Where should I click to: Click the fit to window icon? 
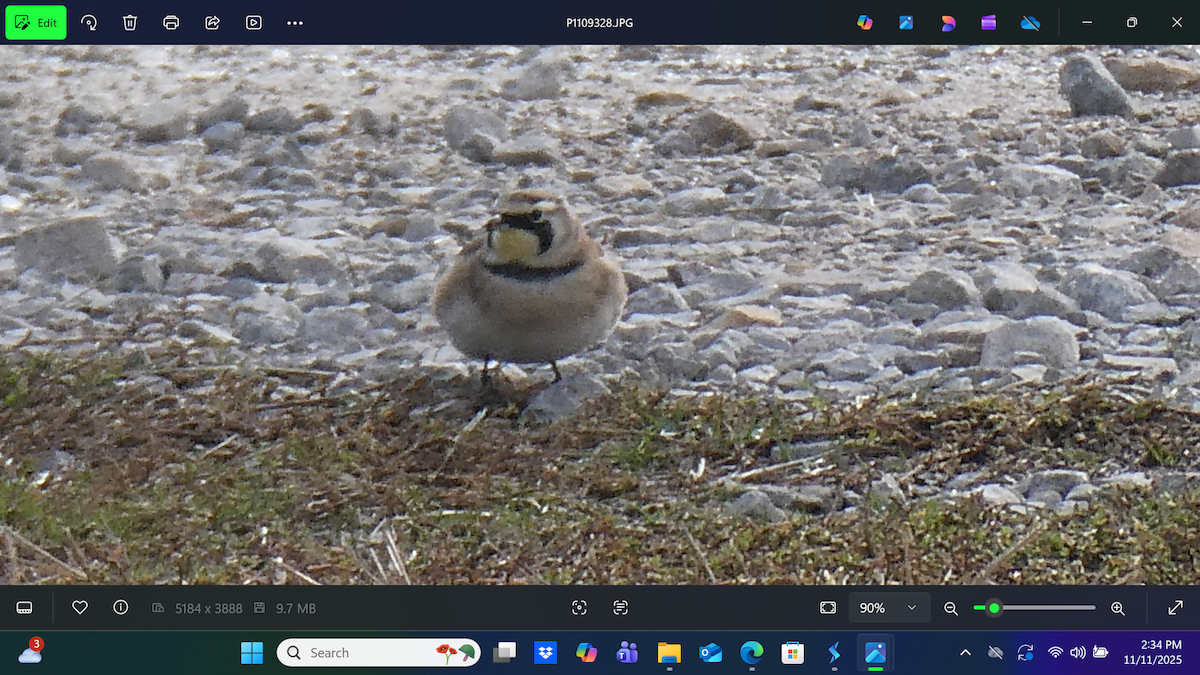pos(828,608)
